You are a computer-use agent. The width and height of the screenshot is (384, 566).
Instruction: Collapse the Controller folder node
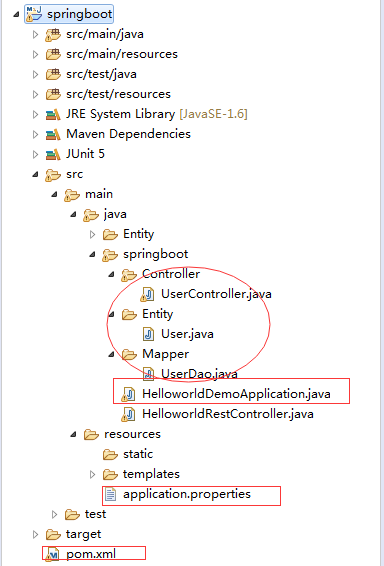[x=112, y=275]
